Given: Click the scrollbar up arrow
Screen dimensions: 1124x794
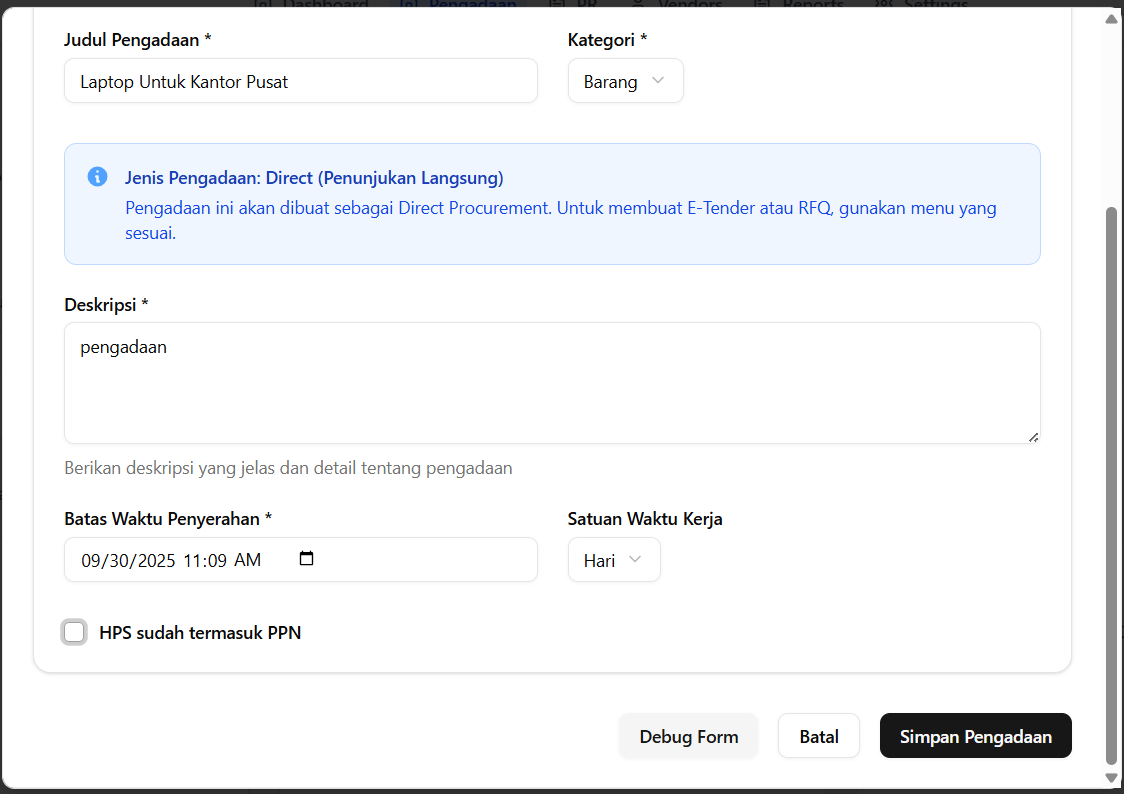Looking at the screenshot, I should point(1111,17).
